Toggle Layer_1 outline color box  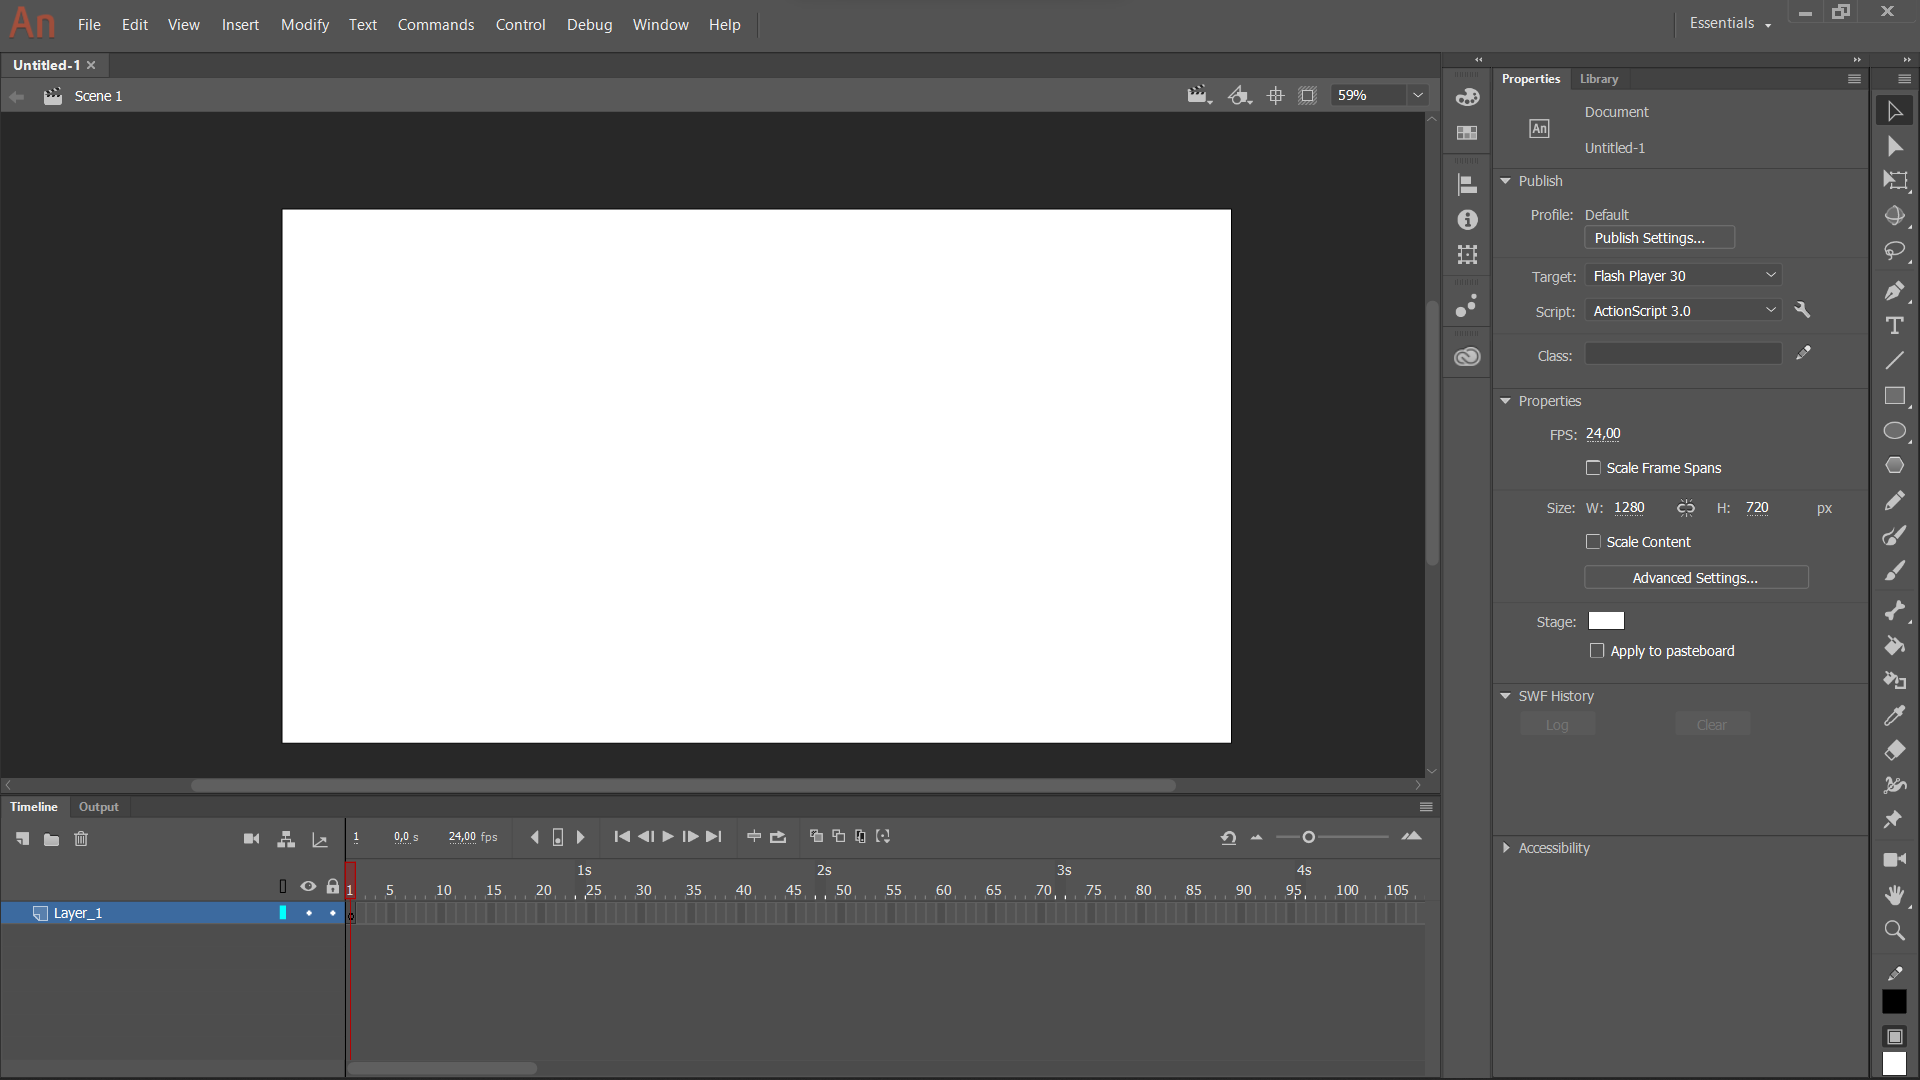283,913
